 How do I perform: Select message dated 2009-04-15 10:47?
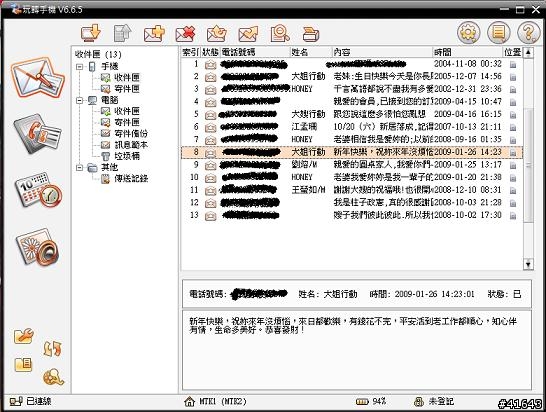352,102
